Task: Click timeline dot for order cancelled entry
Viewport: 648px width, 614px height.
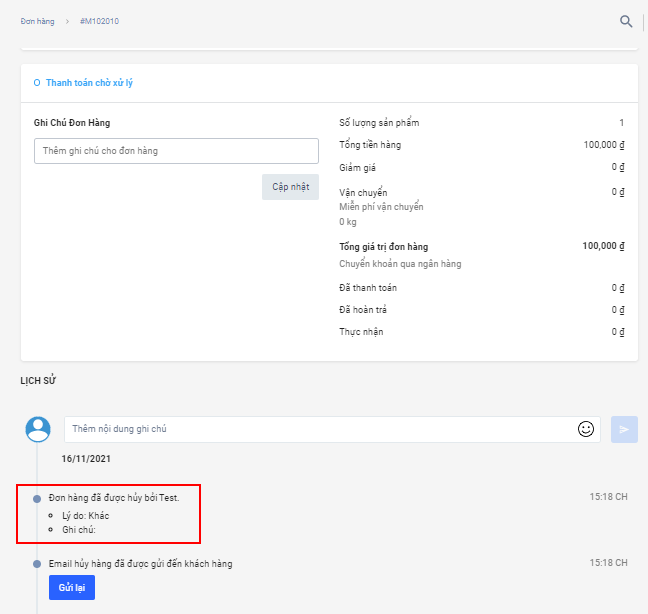Action: pyautogui.click(x=37, y=498)
